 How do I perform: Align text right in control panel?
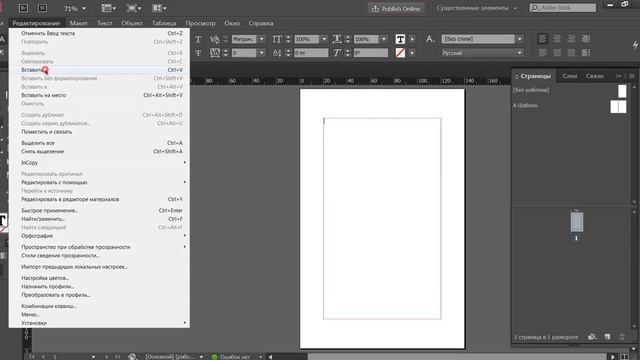pyautogui.click(x=571, y=39)
